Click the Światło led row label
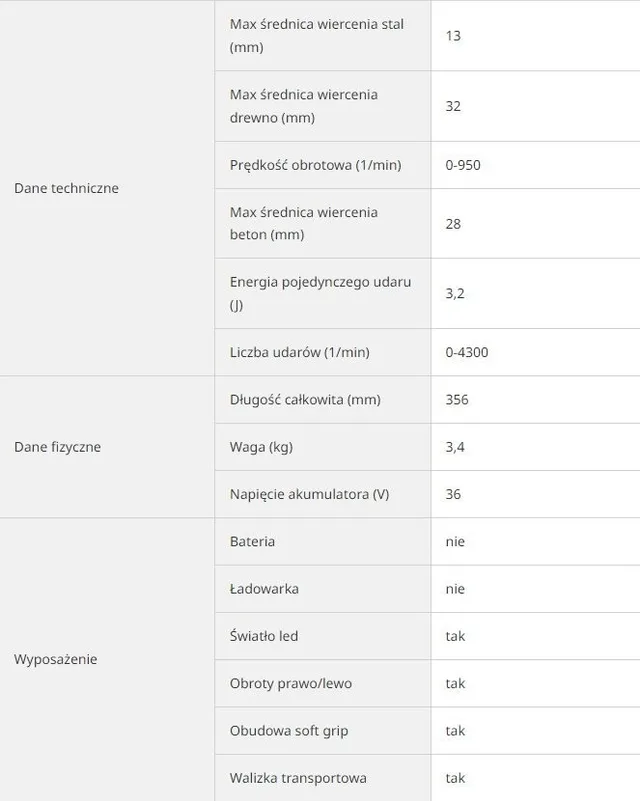 coord(264,636)
